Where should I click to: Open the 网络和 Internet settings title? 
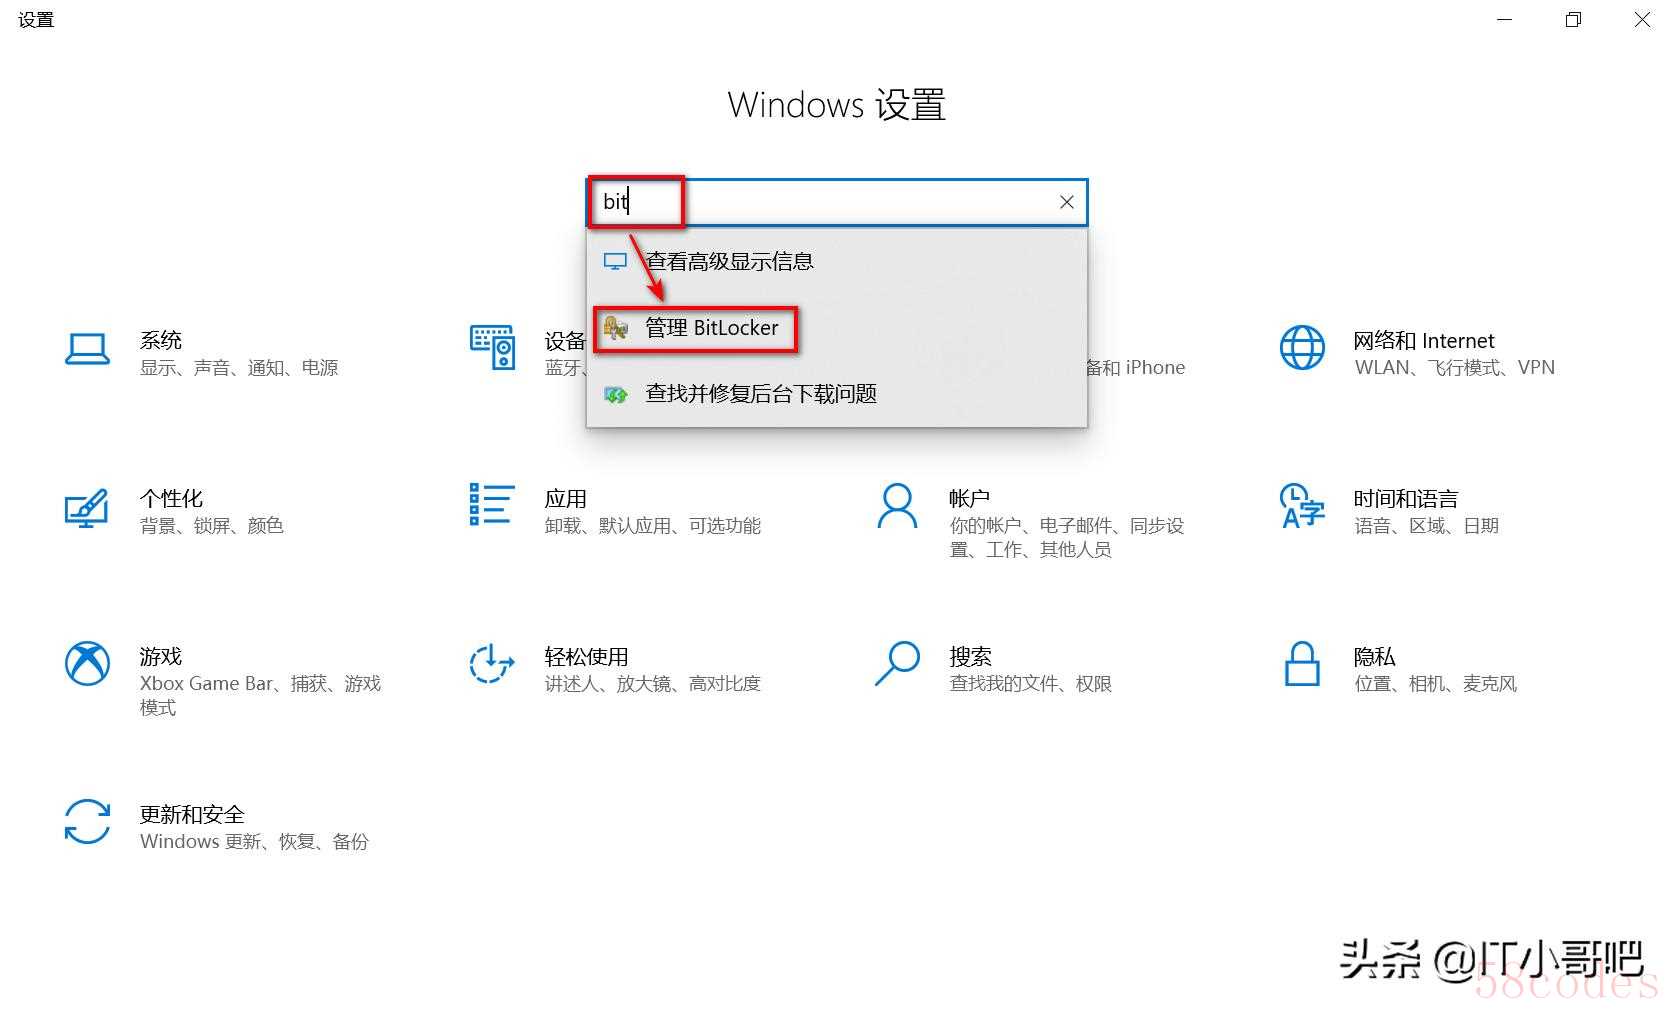(1424, 341)
